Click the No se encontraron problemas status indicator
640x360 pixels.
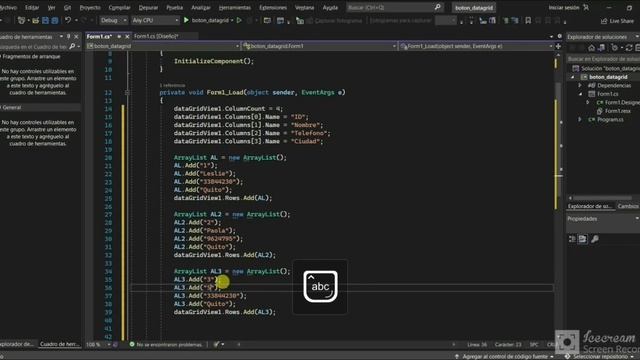(x=166, y=344)
